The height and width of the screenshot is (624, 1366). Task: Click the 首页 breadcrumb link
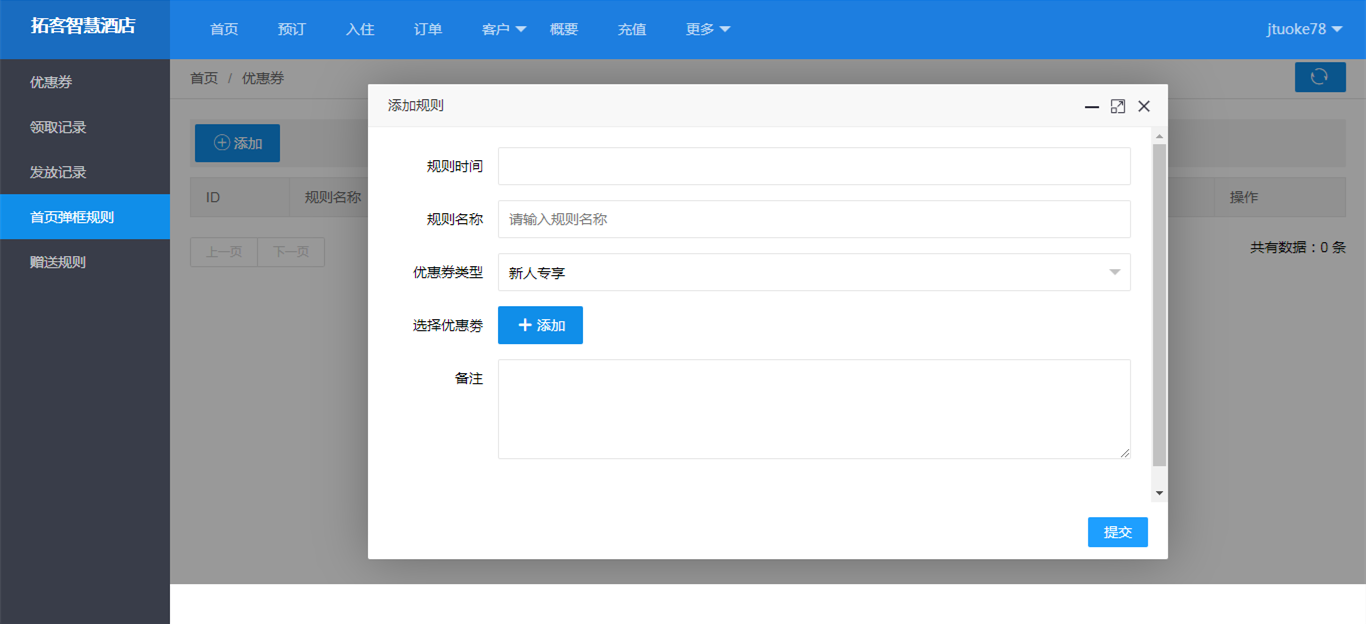click(204, 78)
